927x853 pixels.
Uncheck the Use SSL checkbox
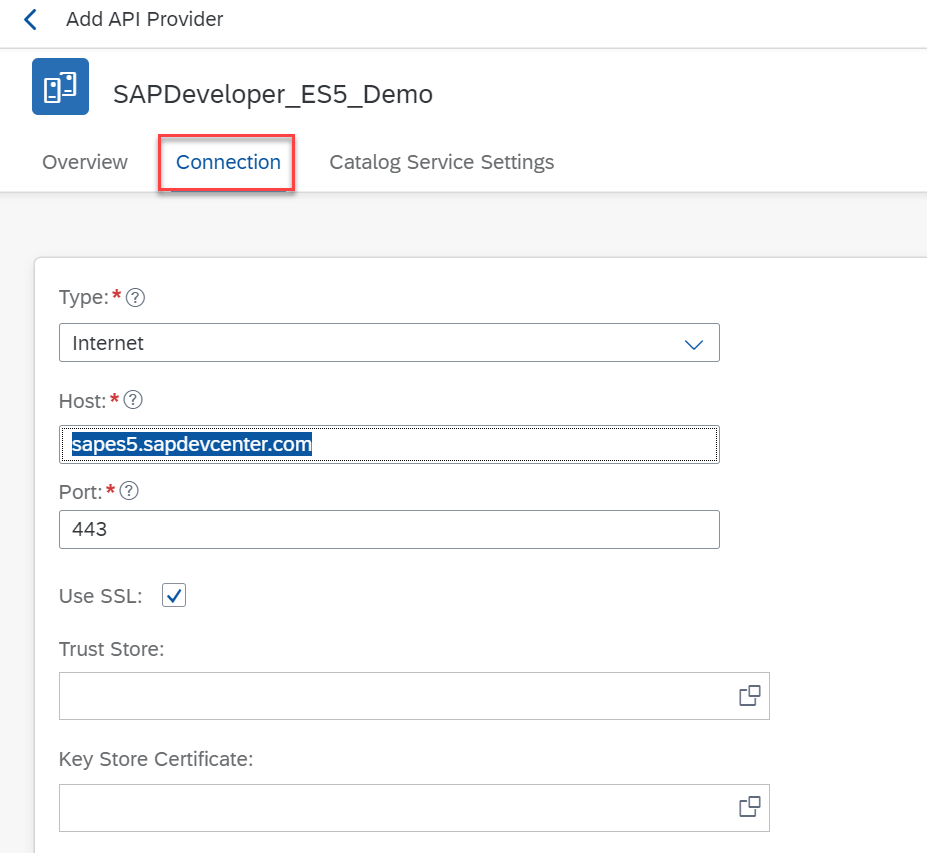tap(174, 596)
